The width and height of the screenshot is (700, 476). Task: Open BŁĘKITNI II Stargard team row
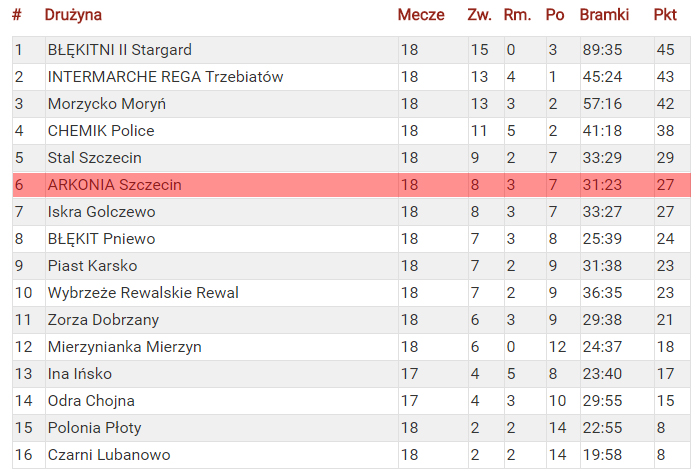click(x=351, y=50)
